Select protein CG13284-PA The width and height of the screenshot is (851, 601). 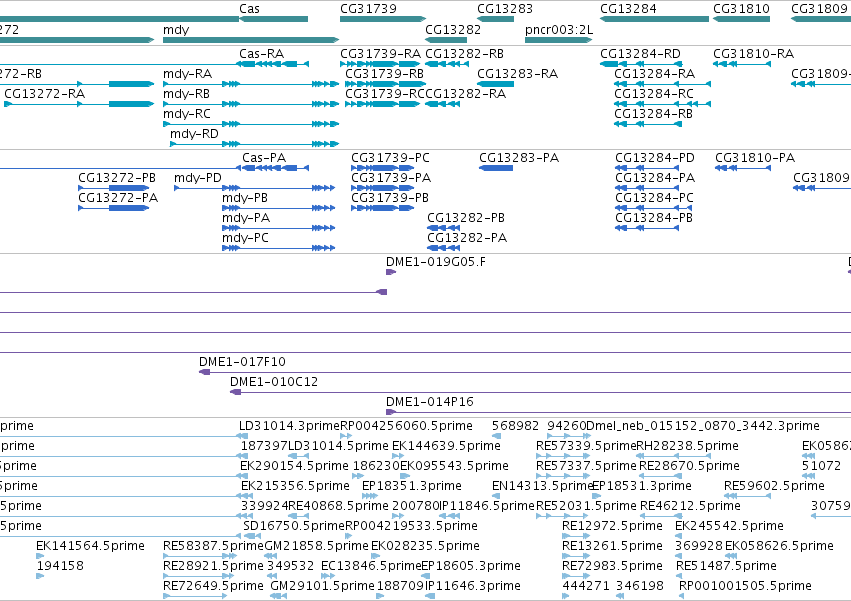655,178
